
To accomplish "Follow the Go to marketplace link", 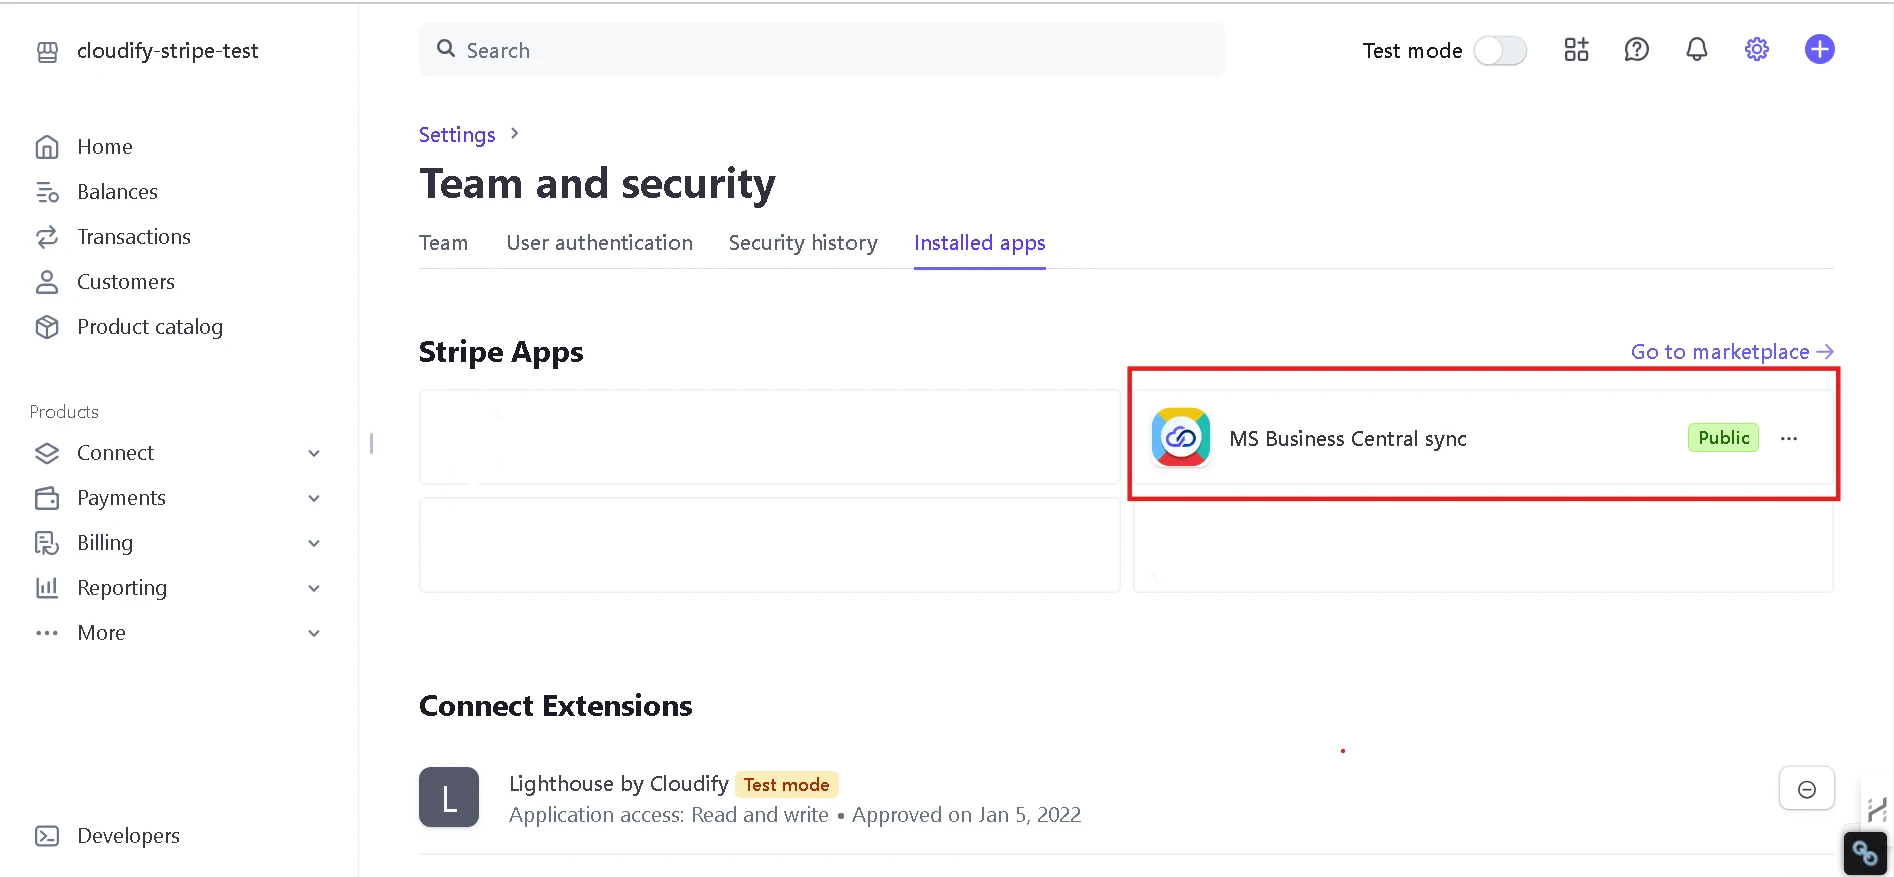I will [x=1732, y=352].
